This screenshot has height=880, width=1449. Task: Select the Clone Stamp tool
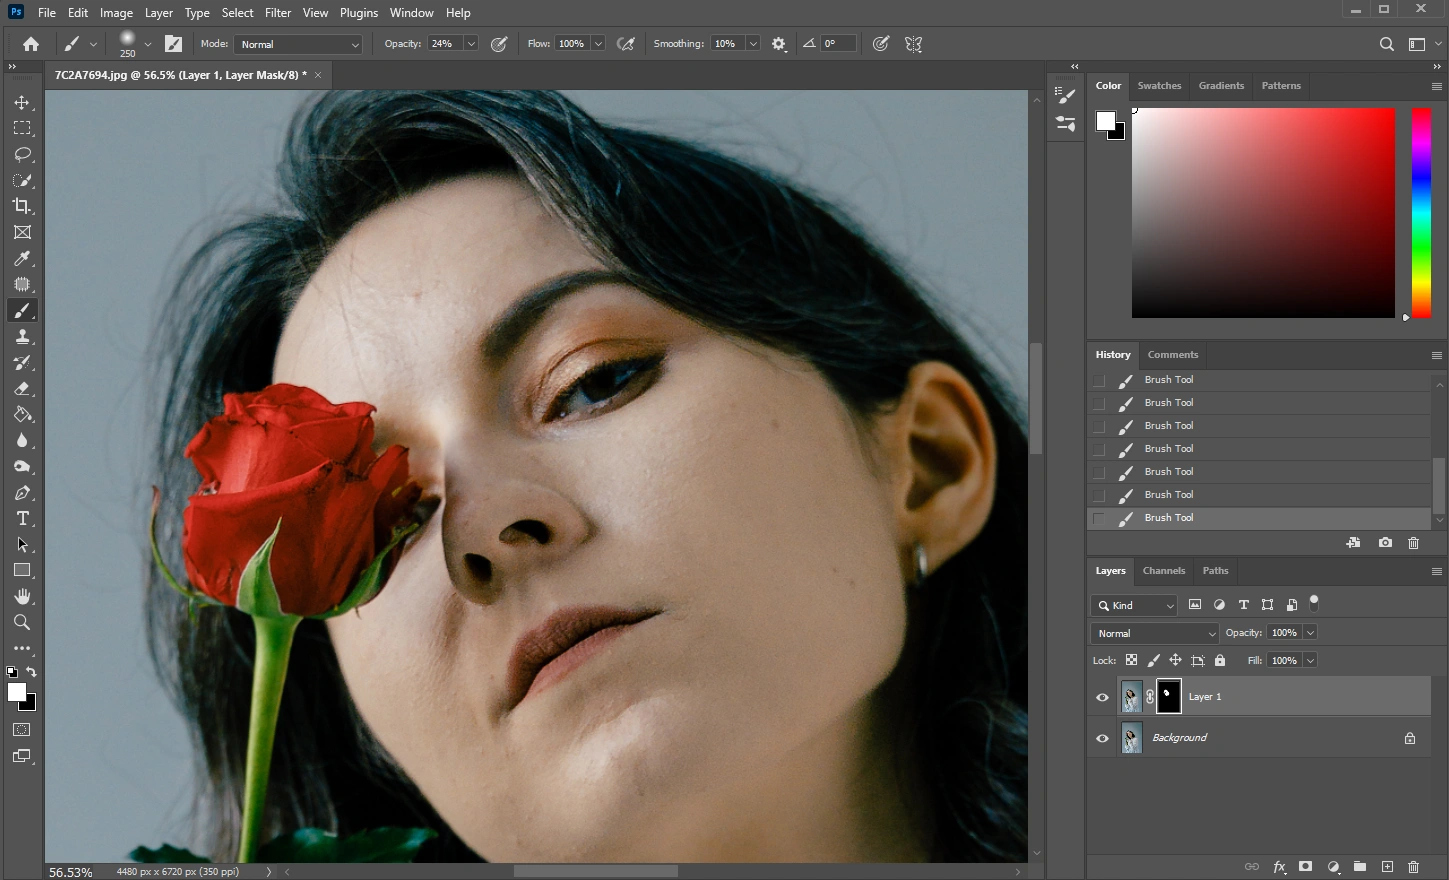pyautogui.click(x=22, y=337)
